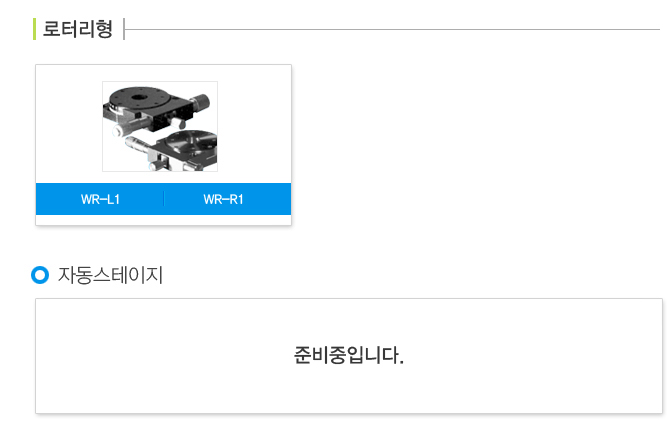
Task: Click the divider between WR-L1 and WR-R1
Action: tap(164, 199)
